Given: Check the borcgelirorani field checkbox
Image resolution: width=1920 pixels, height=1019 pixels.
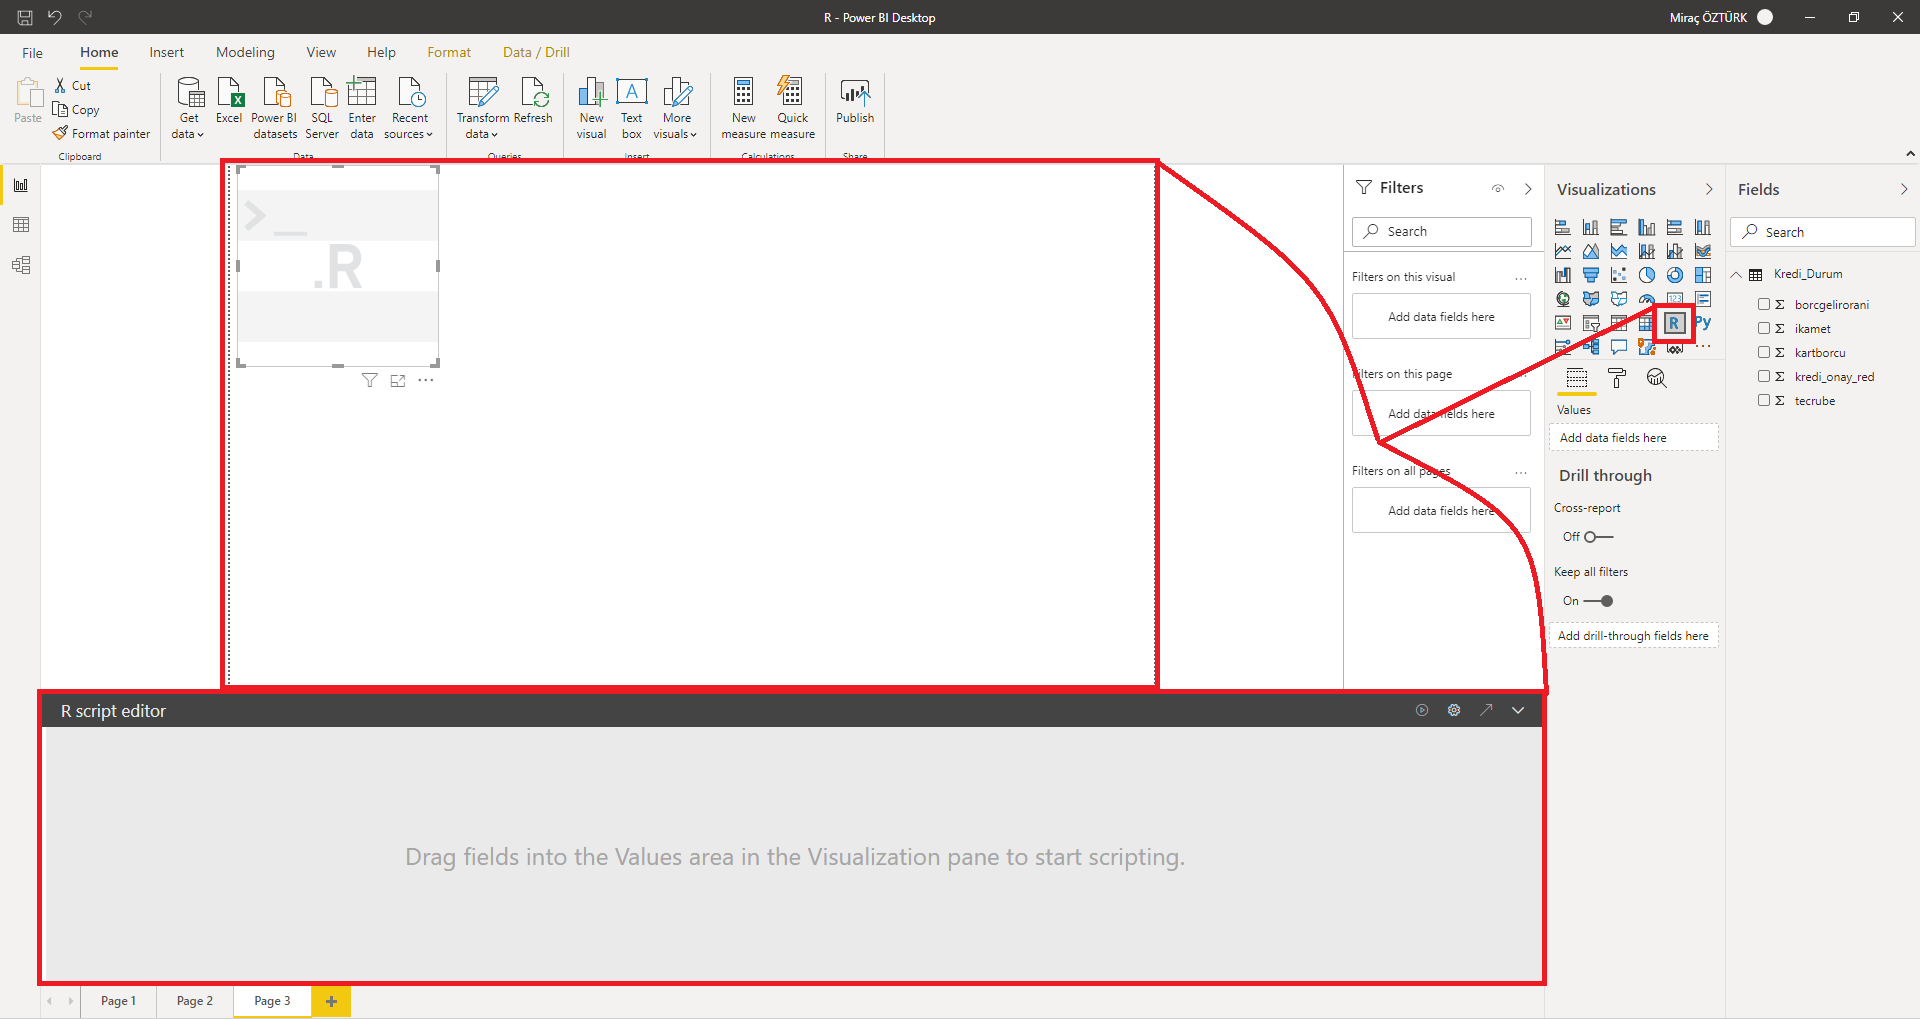Looking at the screenshot, I should click(x=1764, y=304).
